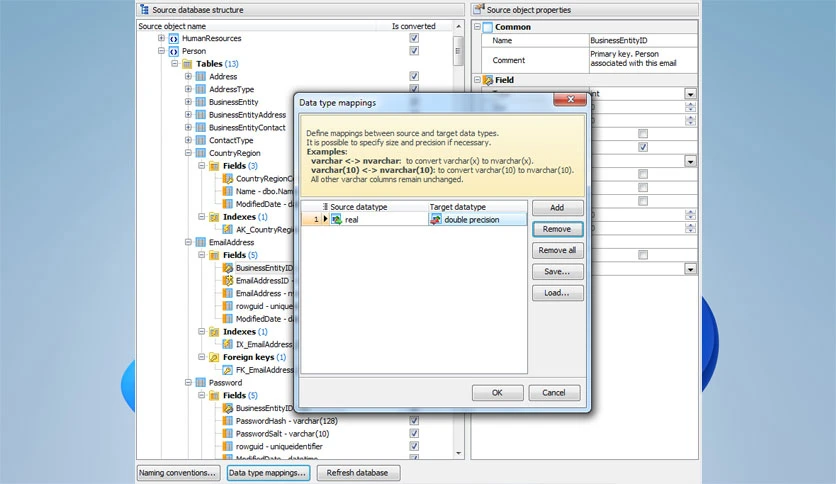Select the PasswordSalt - varchar(10) row
Viewport: 836px width, 484px height.
tap(283, 434)
